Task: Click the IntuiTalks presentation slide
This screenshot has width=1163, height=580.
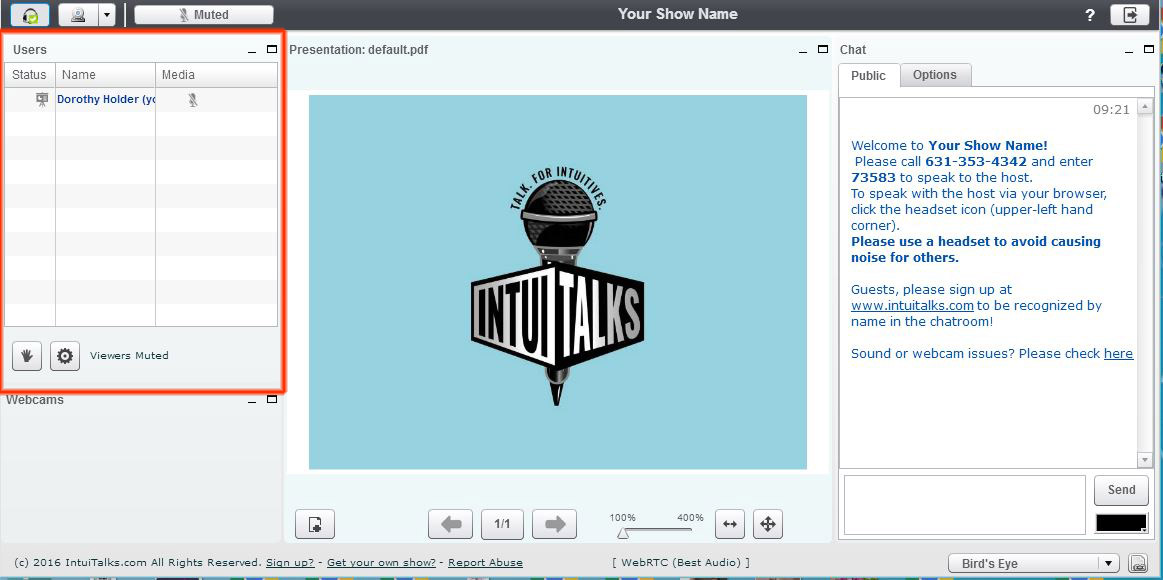Action: tap(558, 282)
